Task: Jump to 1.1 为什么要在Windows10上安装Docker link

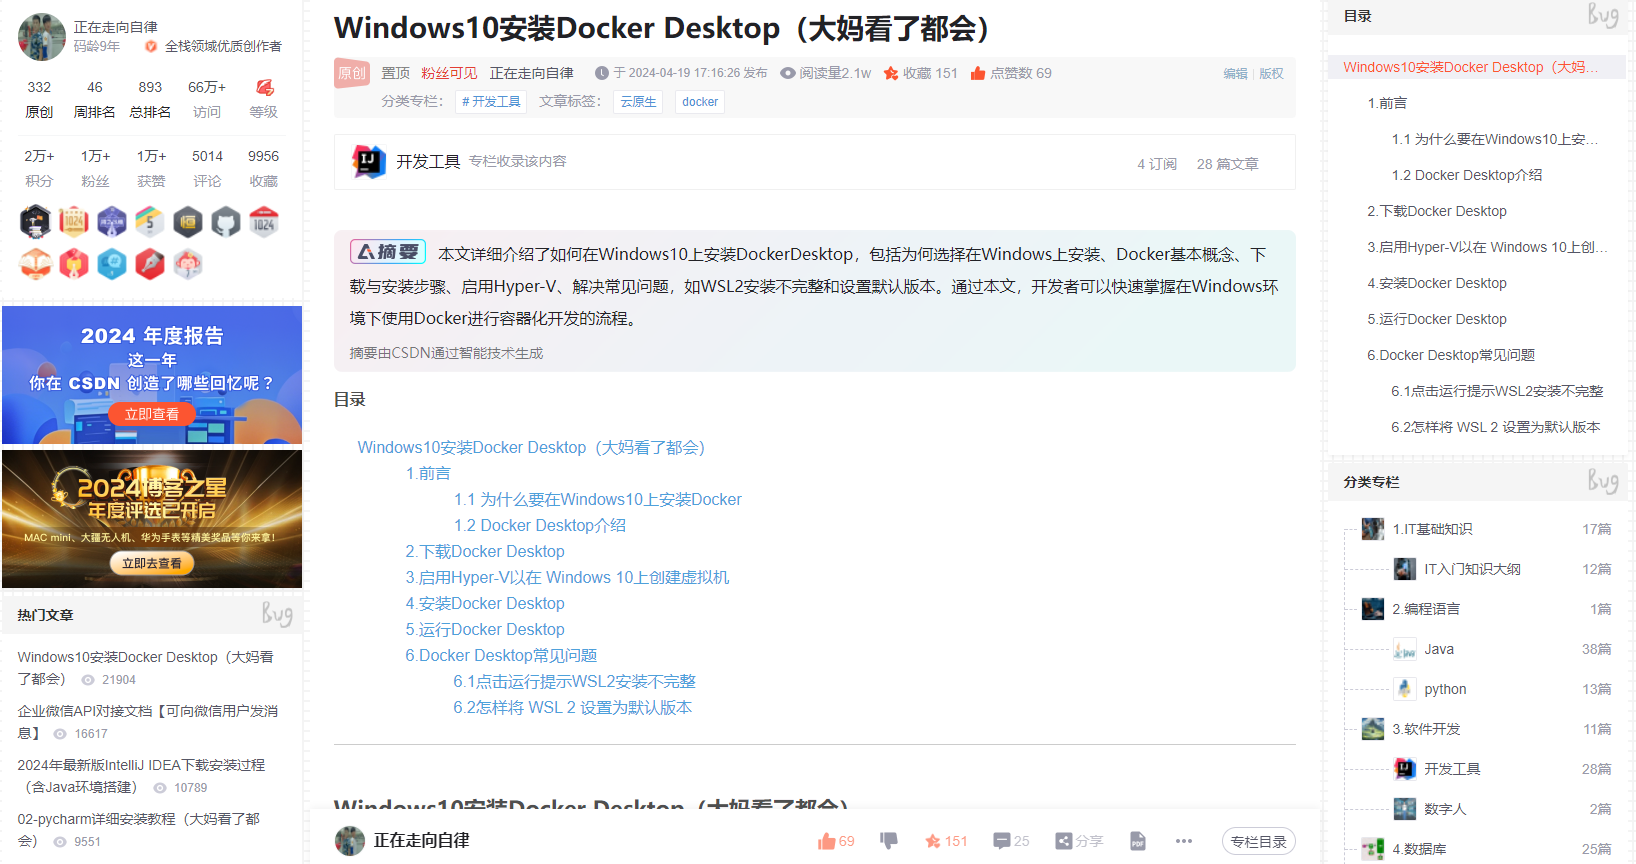Action: pos(598,499)
